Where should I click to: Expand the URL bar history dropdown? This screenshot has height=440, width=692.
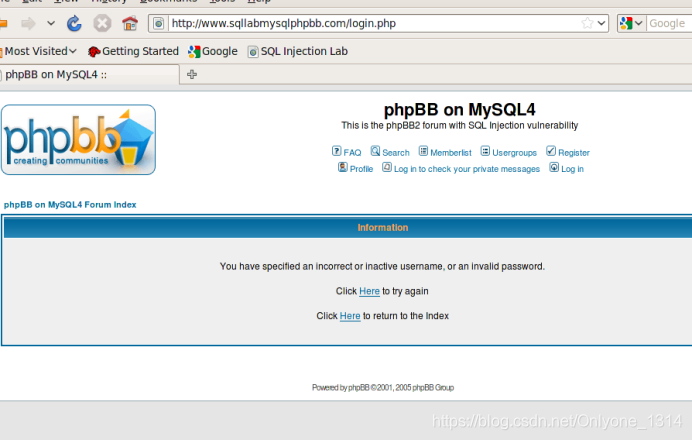(602, 23)
